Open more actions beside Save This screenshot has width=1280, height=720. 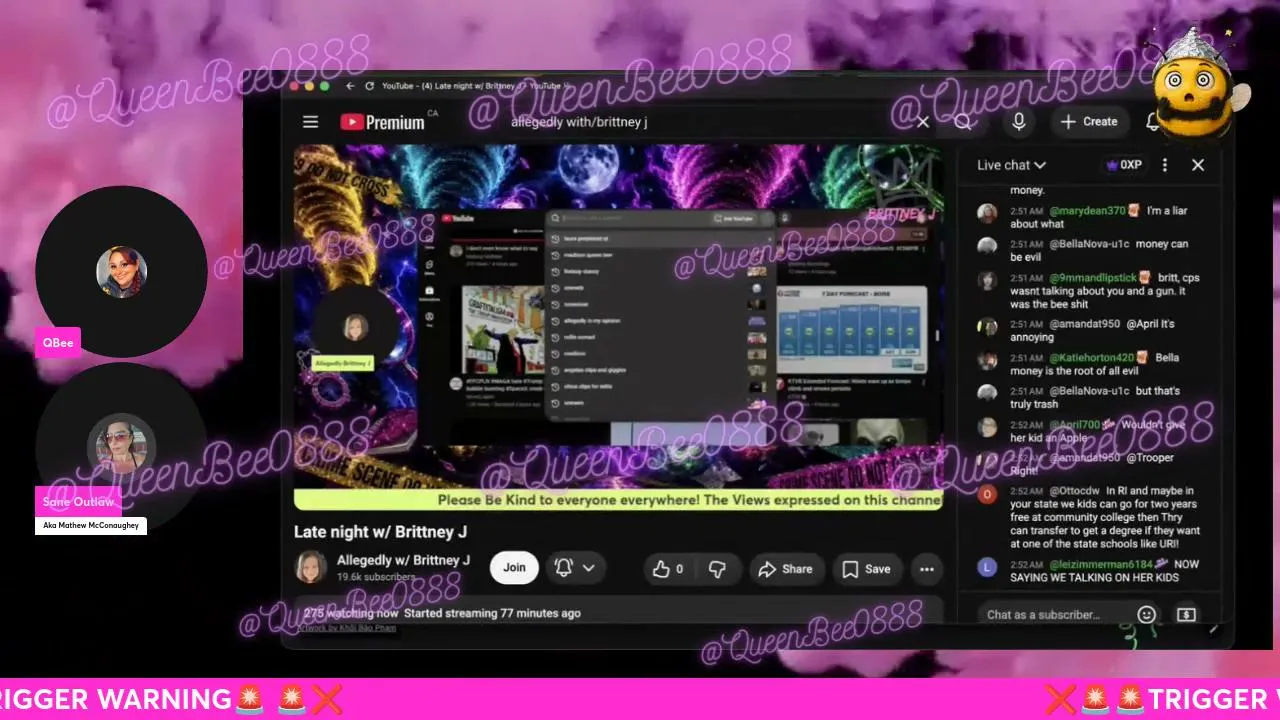[x=927, y=569]
